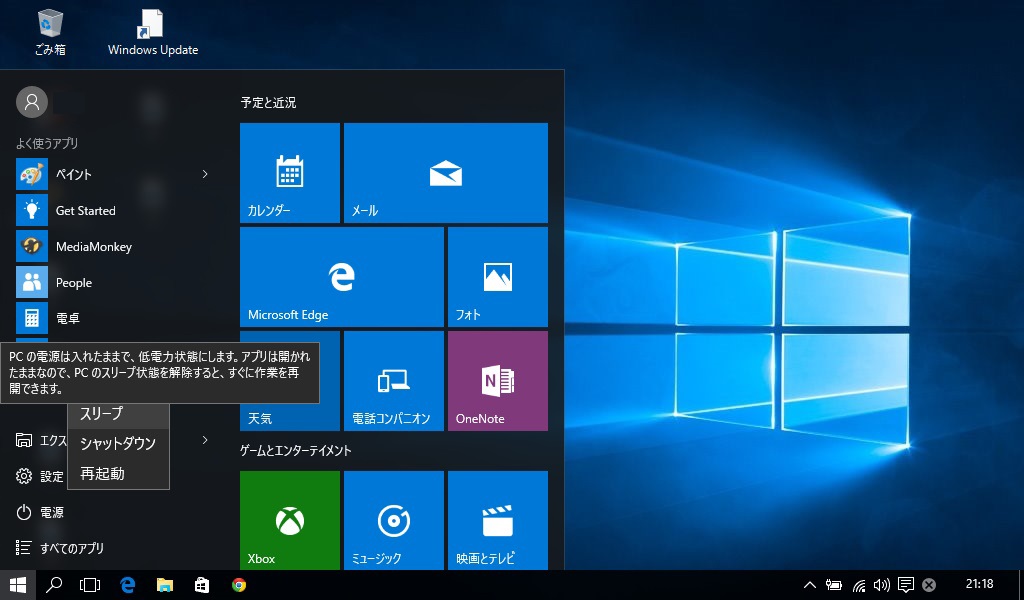Viewport: 1024px width, 600px height.
Task: Open 設定 from the Start menu
Action: pos(40,476)
